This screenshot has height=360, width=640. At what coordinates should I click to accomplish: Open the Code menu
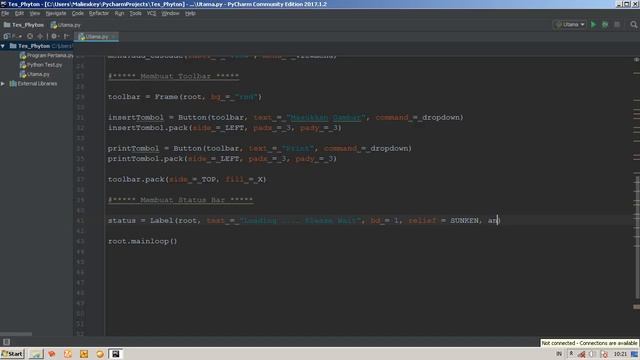point(78,13)
